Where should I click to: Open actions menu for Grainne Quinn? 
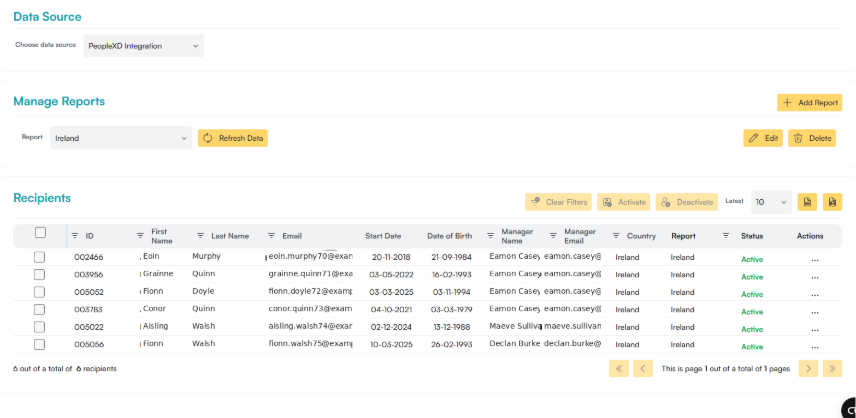815,276
